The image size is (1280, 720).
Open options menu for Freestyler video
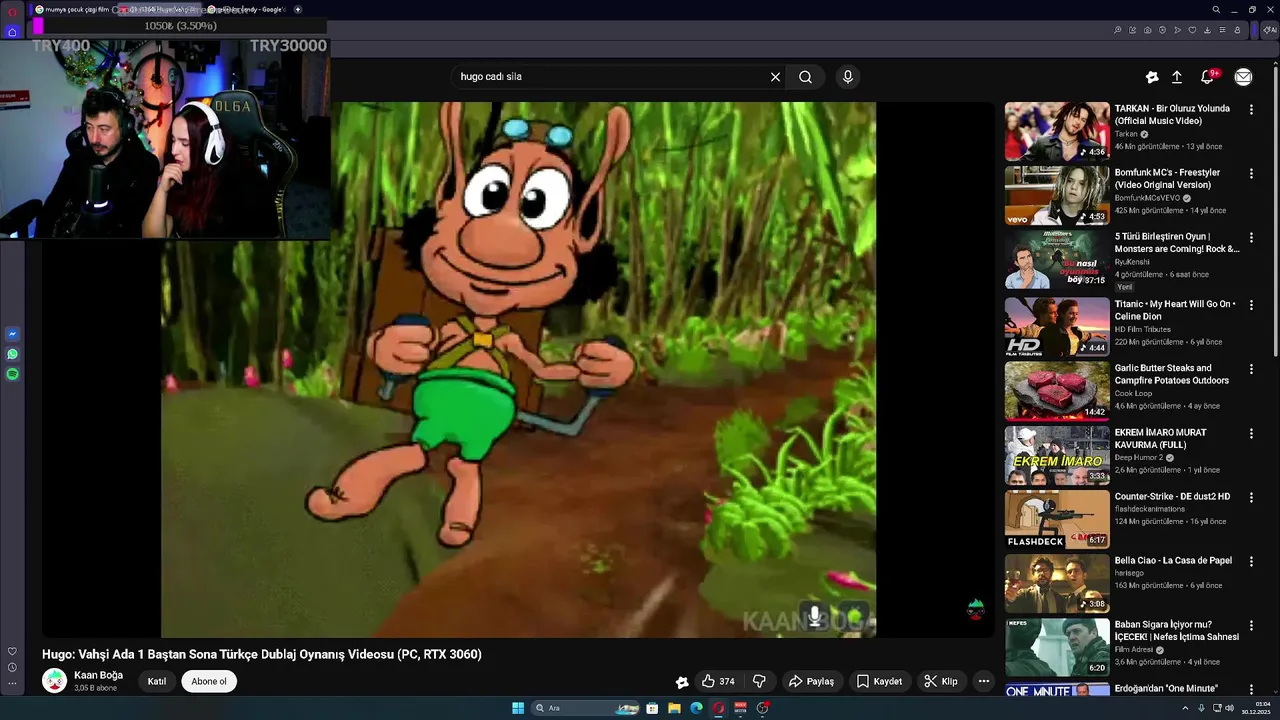(1251, 173)
